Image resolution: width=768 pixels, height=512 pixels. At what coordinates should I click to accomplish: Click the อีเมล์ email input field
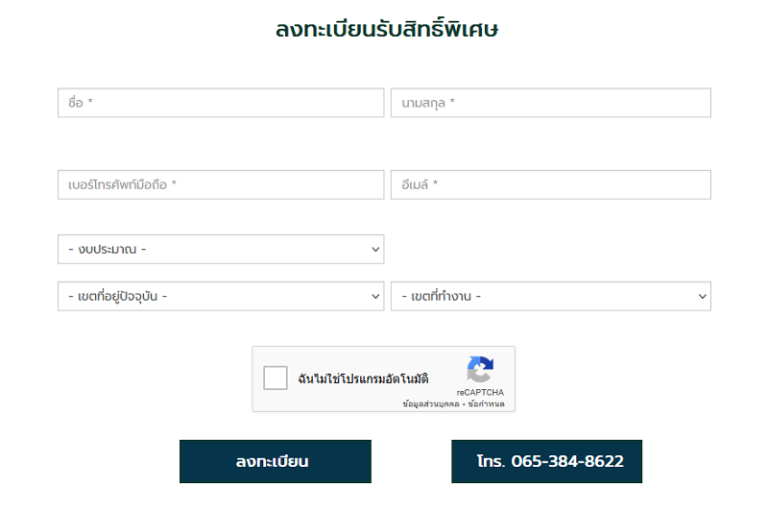(551, 185)
